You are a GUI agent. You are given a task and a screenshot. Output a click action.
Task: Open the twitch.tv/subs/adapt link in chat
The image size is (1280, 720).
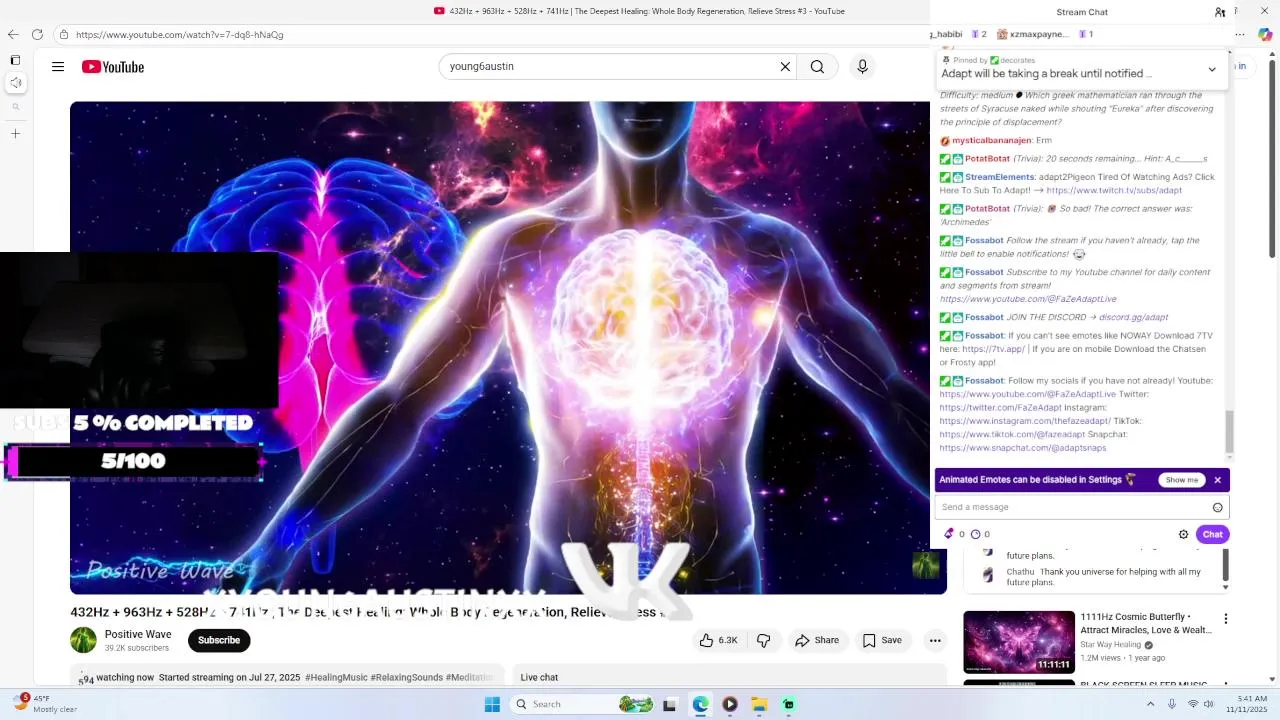[x=1114, y=190]
